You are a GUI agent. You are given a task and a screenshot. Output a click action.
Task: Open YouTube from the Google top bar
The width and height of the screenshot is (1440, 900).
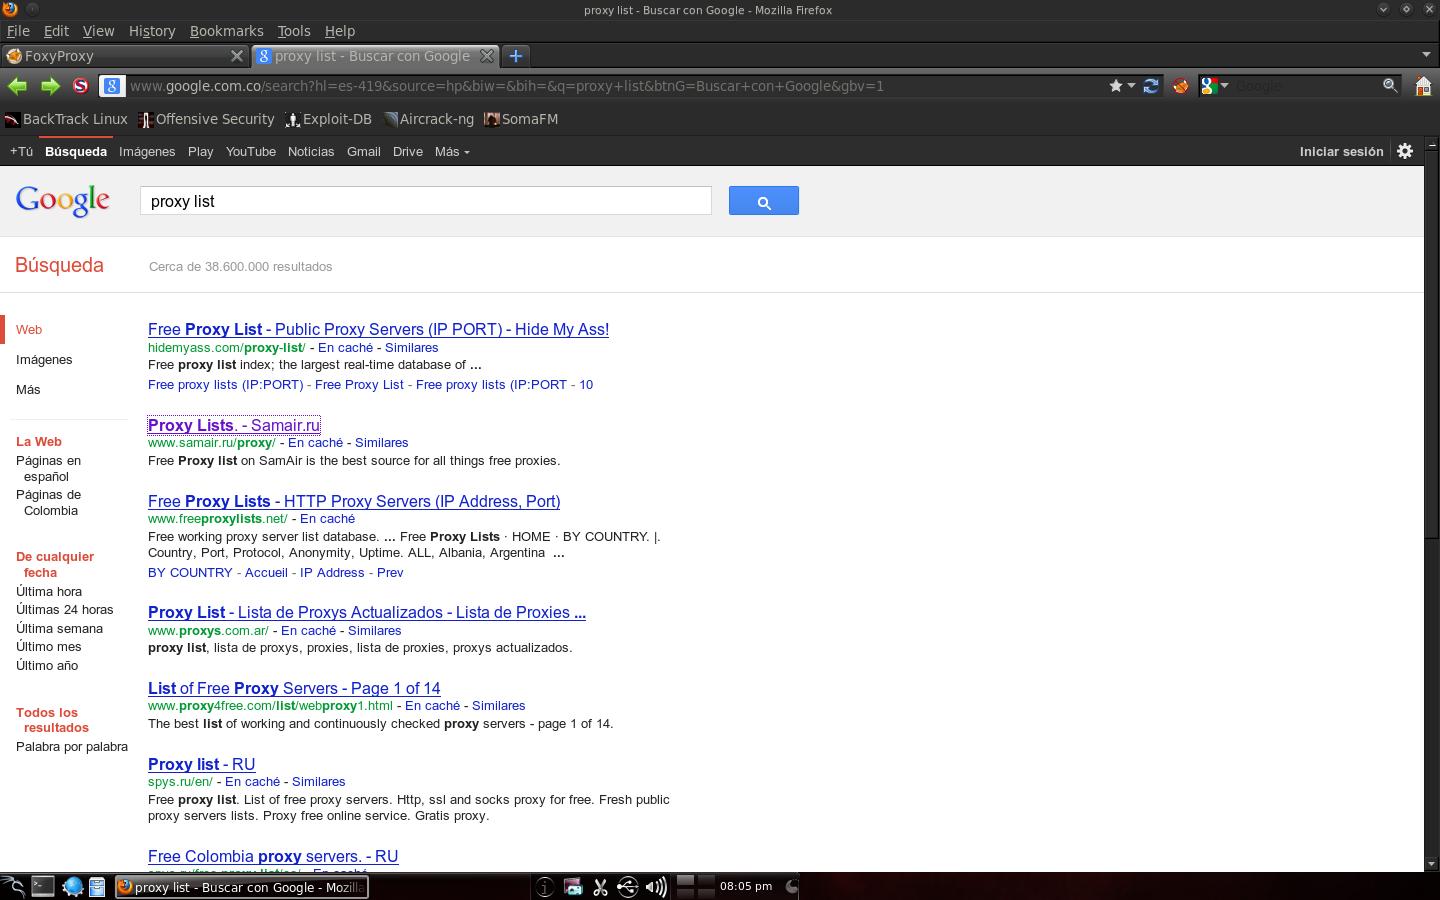pyautogui.click(x=250, y=151)
